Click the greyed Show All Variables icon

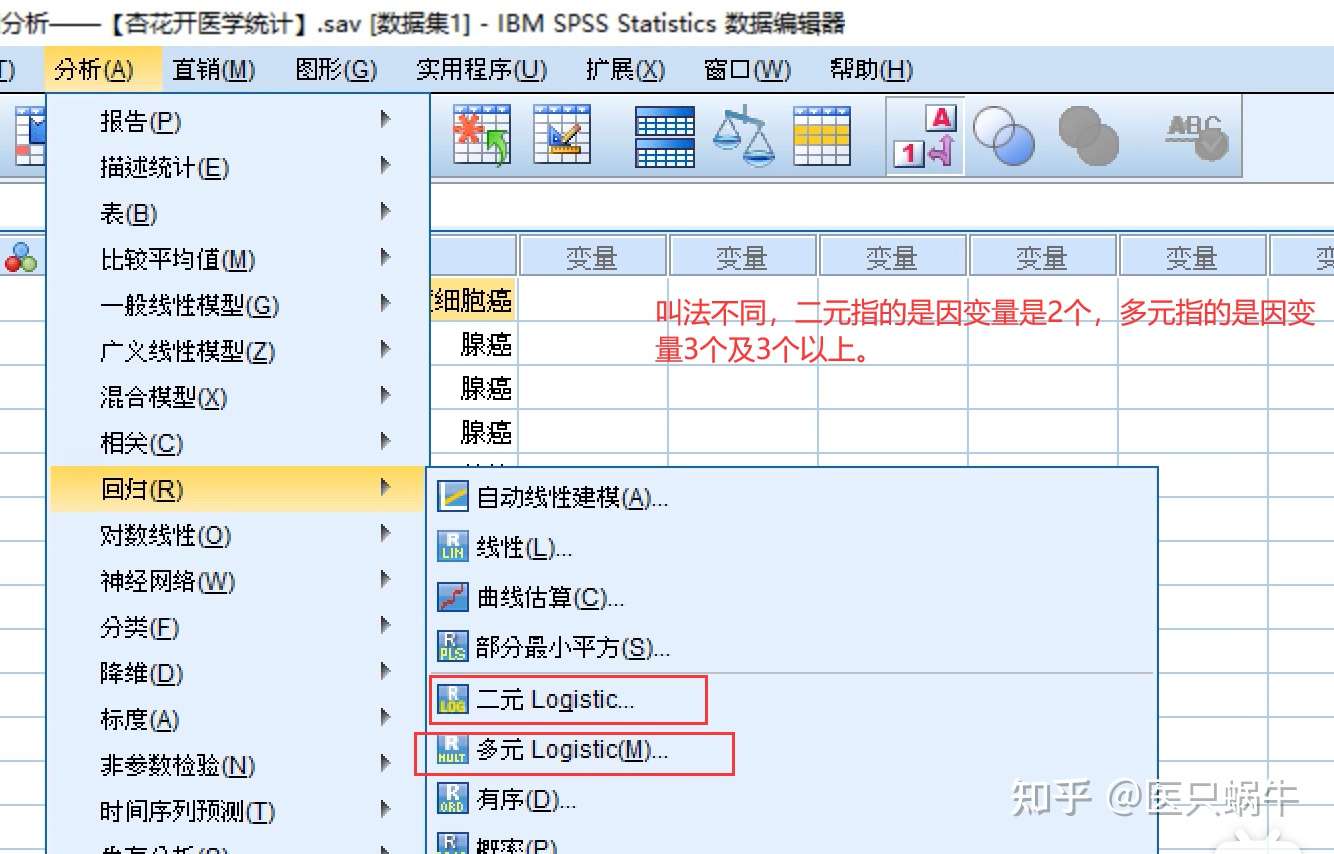pyautogui.click(x=1087, y=136)
